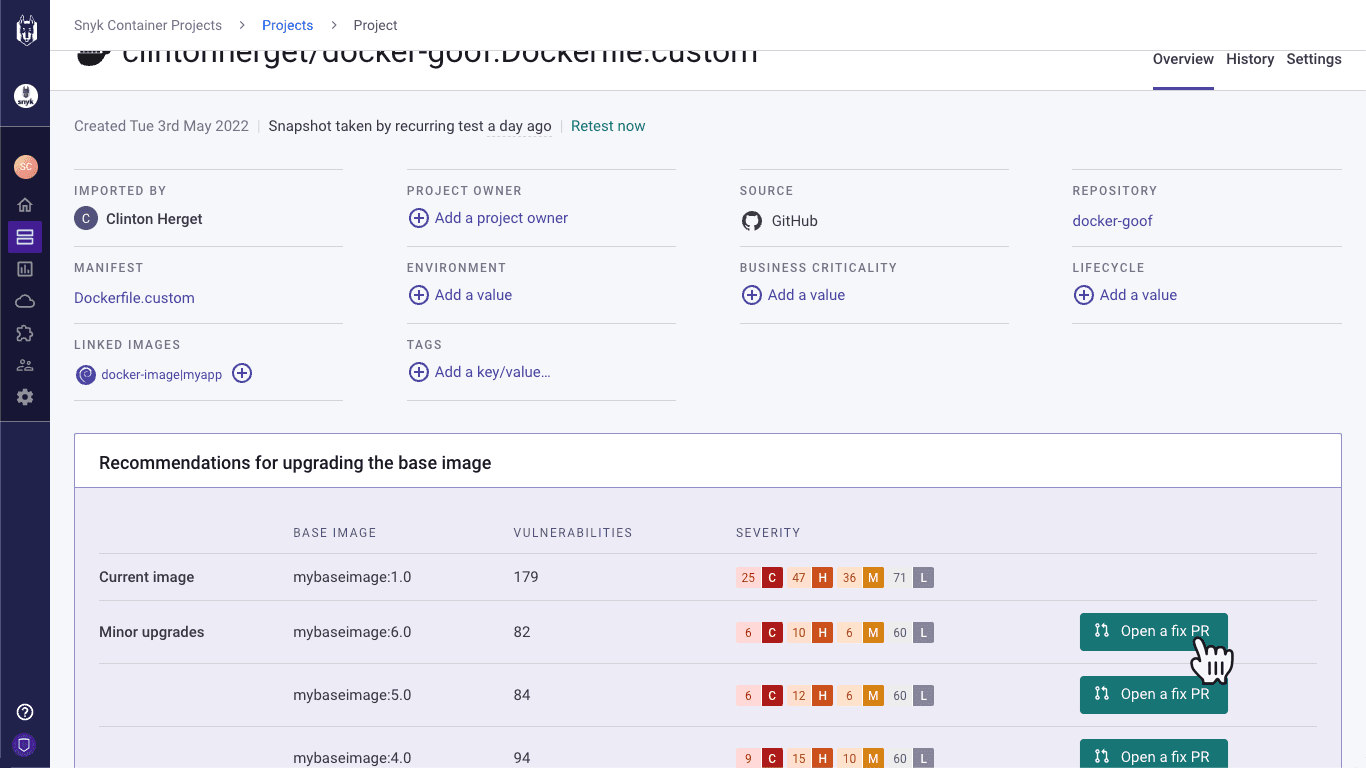This screenshot has width=1366, height=768.
Task: Open the docker-goof repository link
Action: click(x=1112, y=221)
